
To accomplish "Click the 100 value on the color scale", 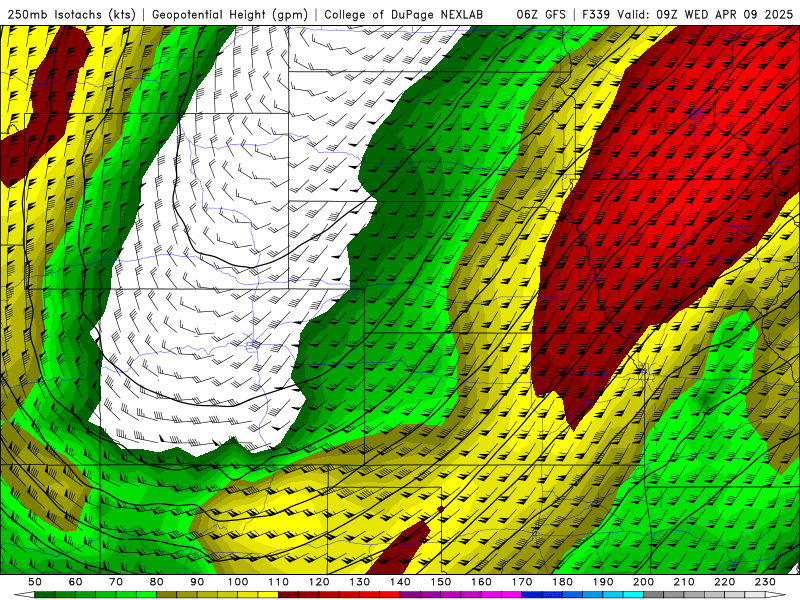I will pos(238,582).
